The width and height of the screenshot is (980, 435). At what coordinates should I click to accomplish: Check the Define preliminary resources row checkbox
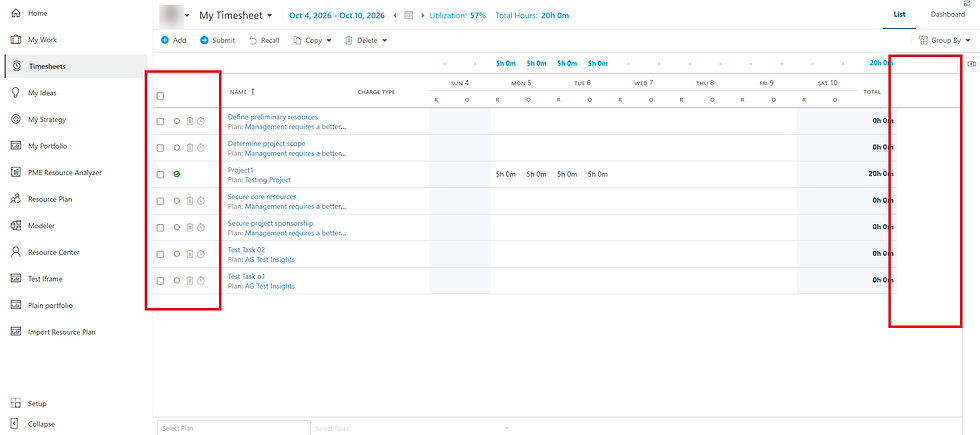click(x=160, y=122)
